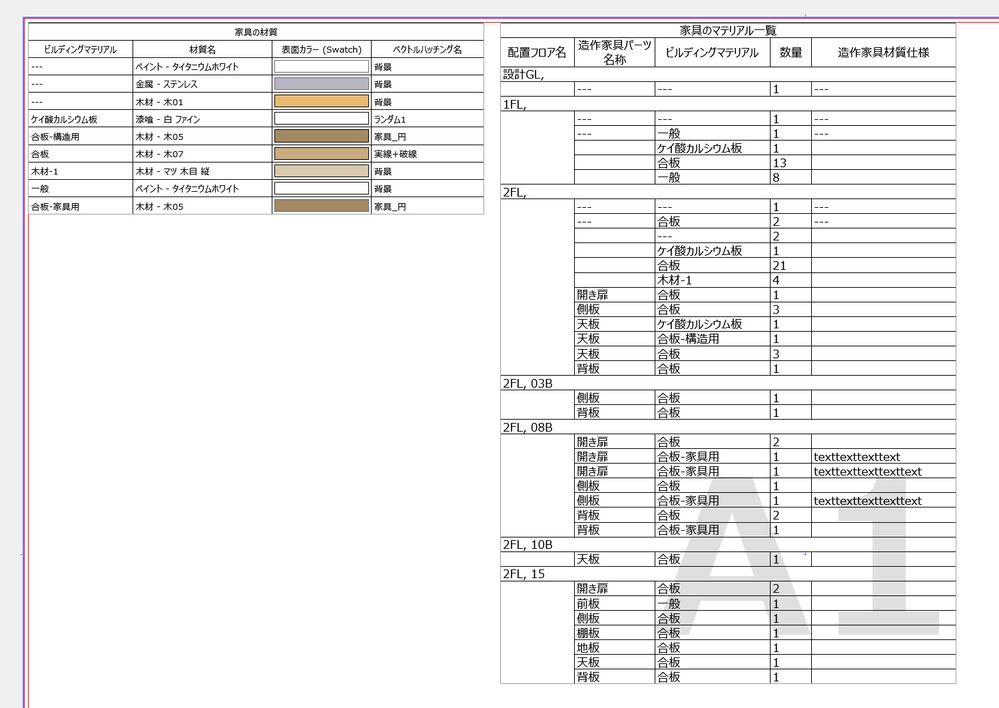Screen dimensions: 999x708
Task: Click the gray swatch for 金属 - ステンレス
Action: [321, 83]
